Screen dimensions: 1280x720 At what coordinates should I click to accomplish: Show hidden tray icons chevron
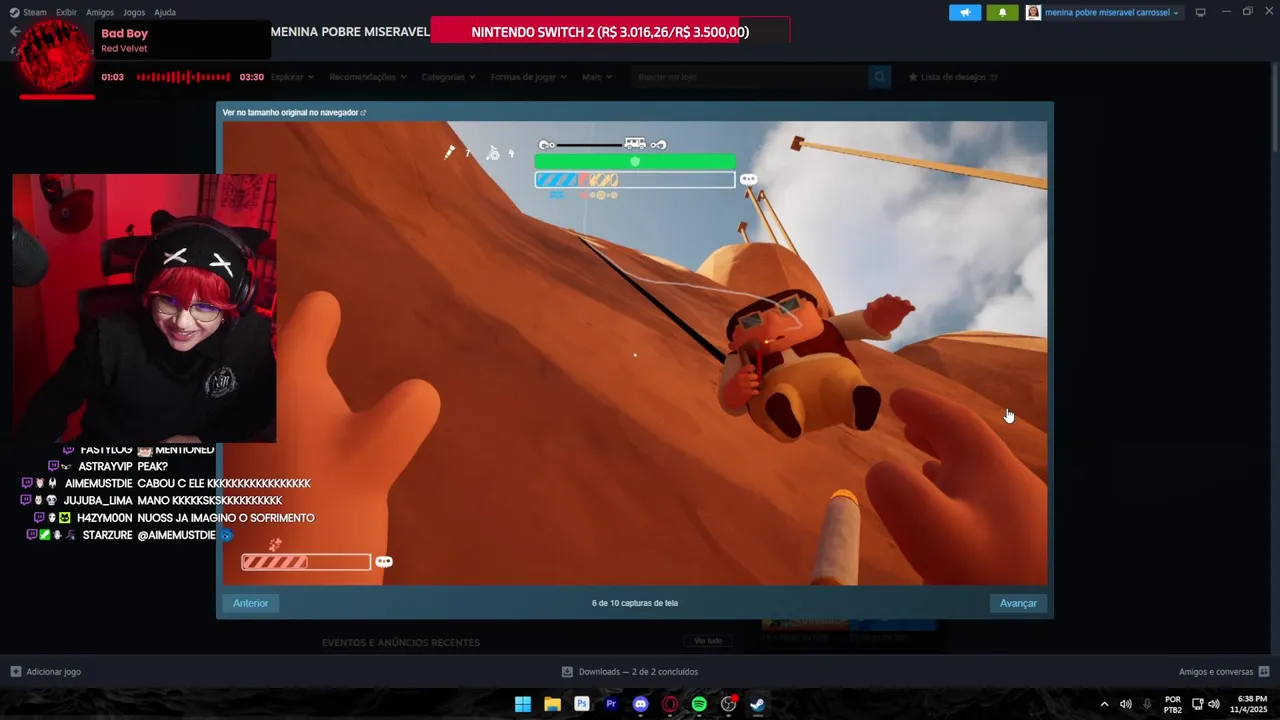(x=1104, y=704)
